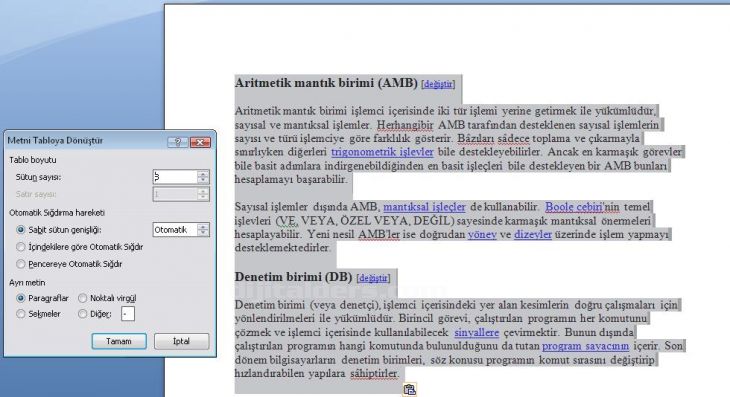The height and width of the screenshot is (397, 730).
Task: Choose Sekmeler as text separator
Action: tap(20, 314)
